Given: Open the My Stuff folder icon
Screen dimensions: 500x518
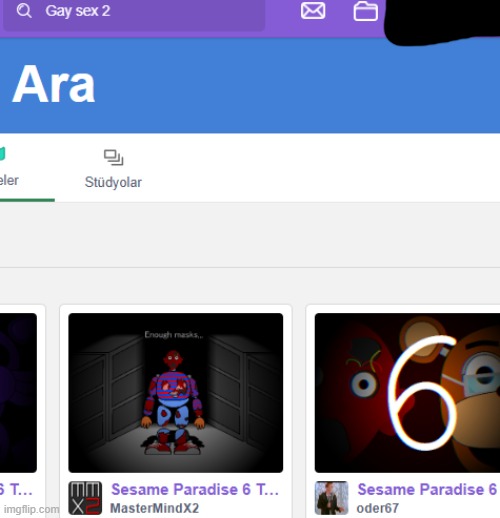Looking at the screenshot, I should coord(365,11).
